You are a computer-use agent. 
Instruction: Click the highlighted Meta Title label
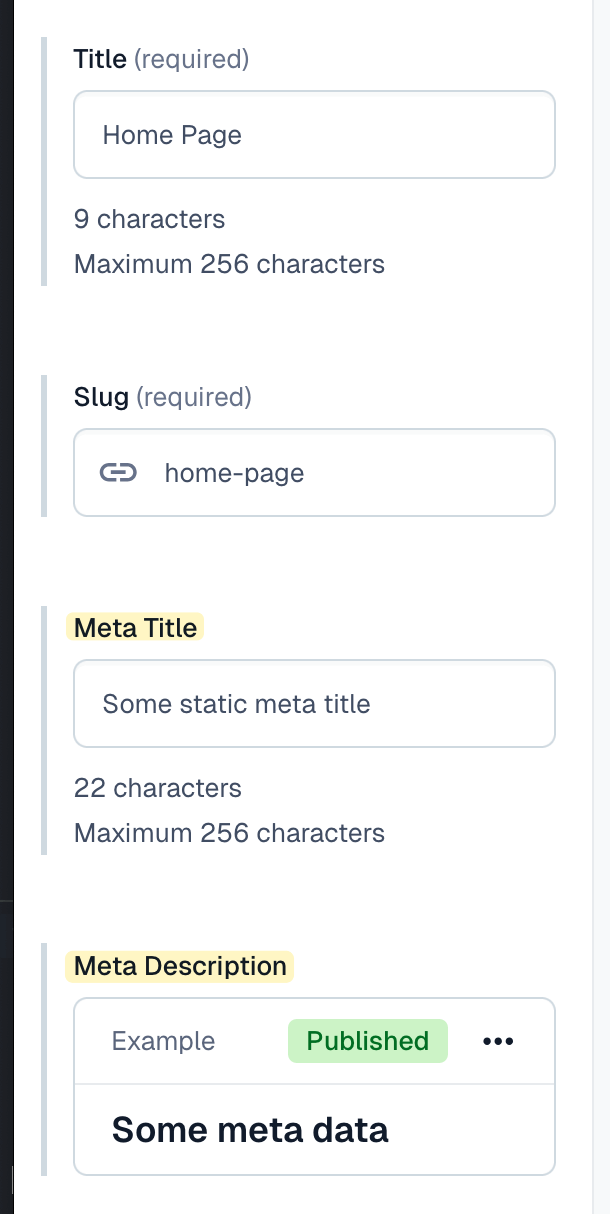pos(134,627)
